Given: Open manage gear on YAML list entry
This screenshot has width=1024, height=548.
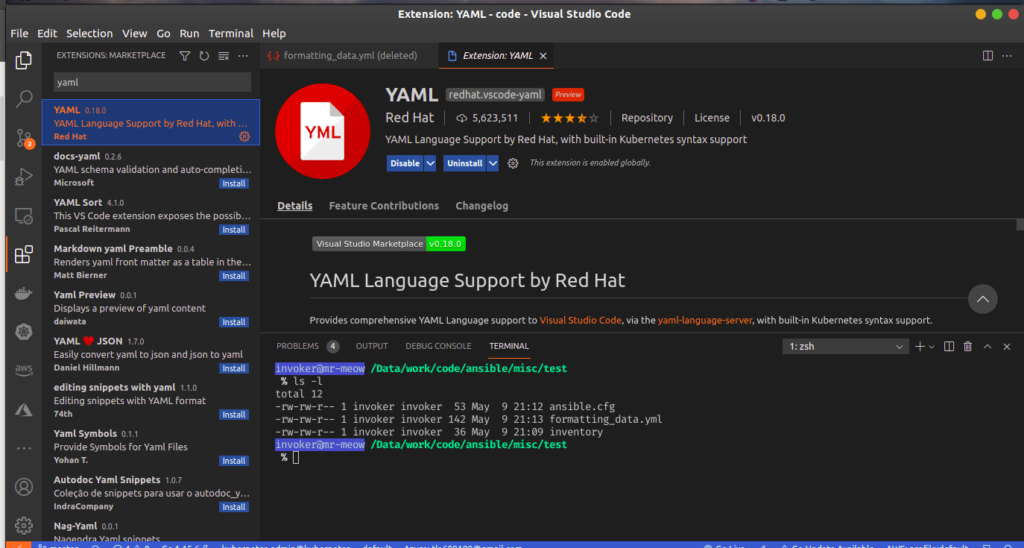Looking at the screenshot, I should tap(244, 136).
